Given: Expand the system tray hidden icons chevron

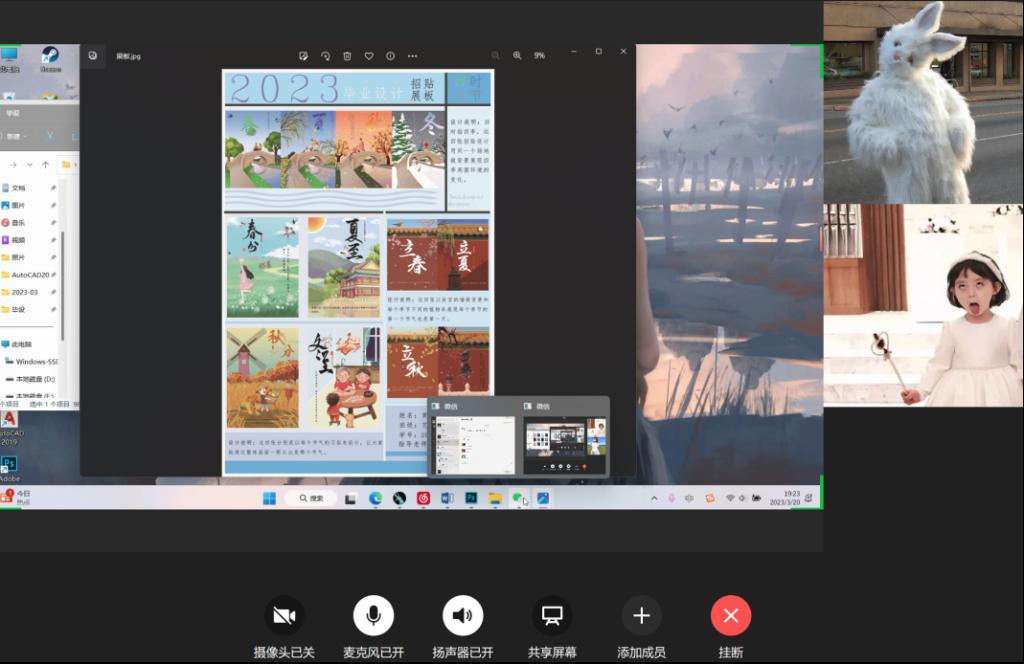Looking at the screenshot, I should click(654, 498).
